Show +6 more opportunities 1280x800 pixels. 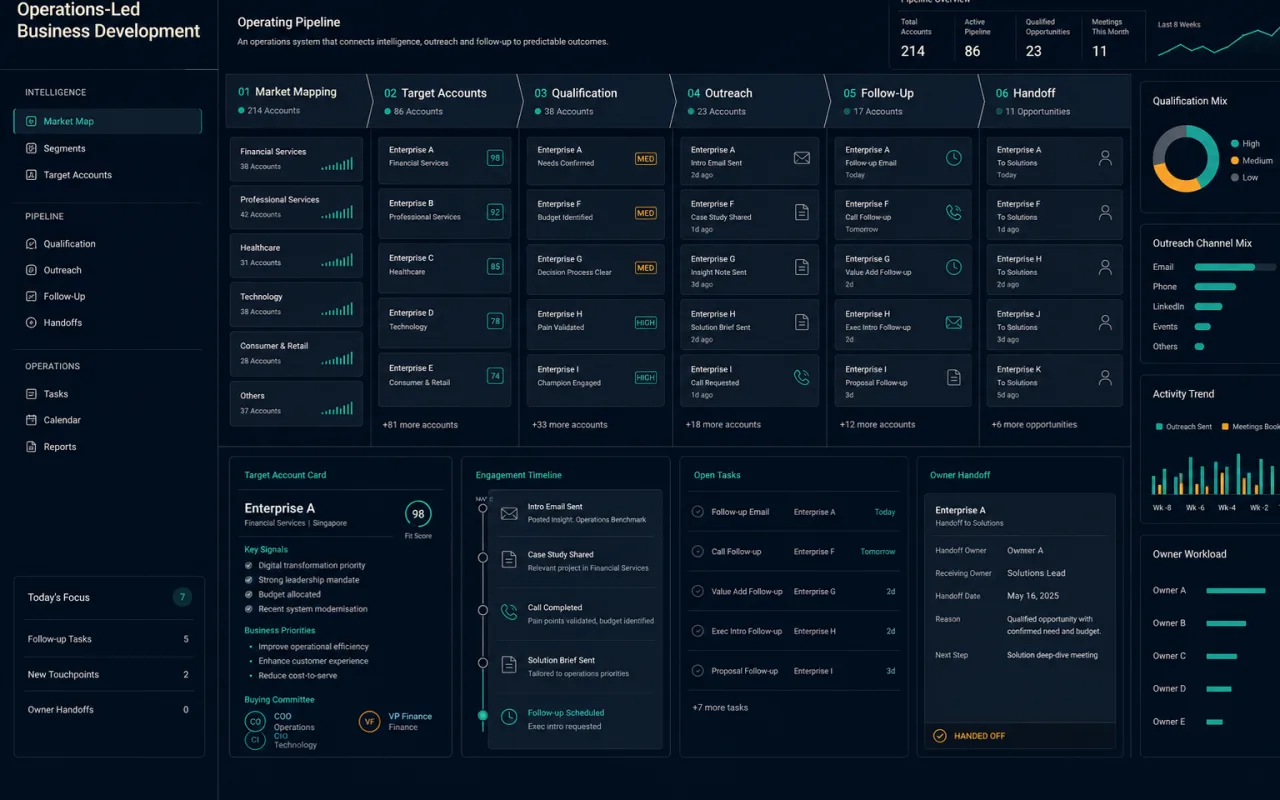pyautogui.click(x=1034, y=425)
